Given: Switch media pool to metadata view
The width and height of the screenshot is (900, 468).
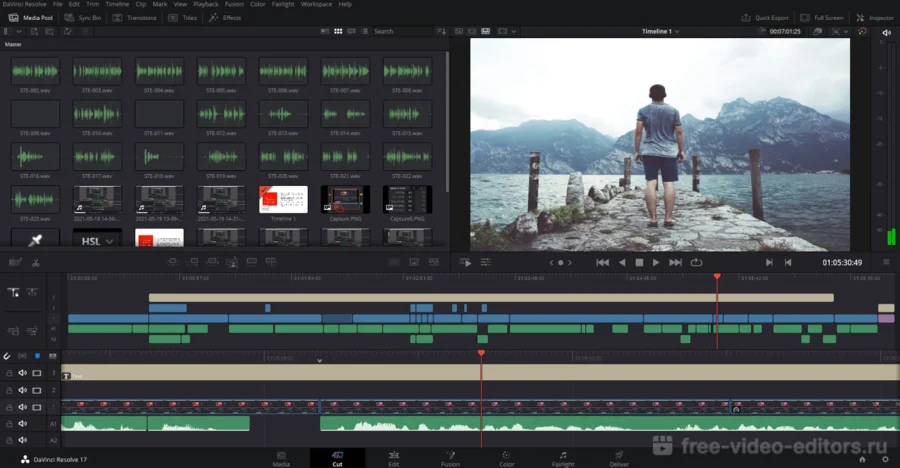Looking at the screenshot, I should 325,32.
